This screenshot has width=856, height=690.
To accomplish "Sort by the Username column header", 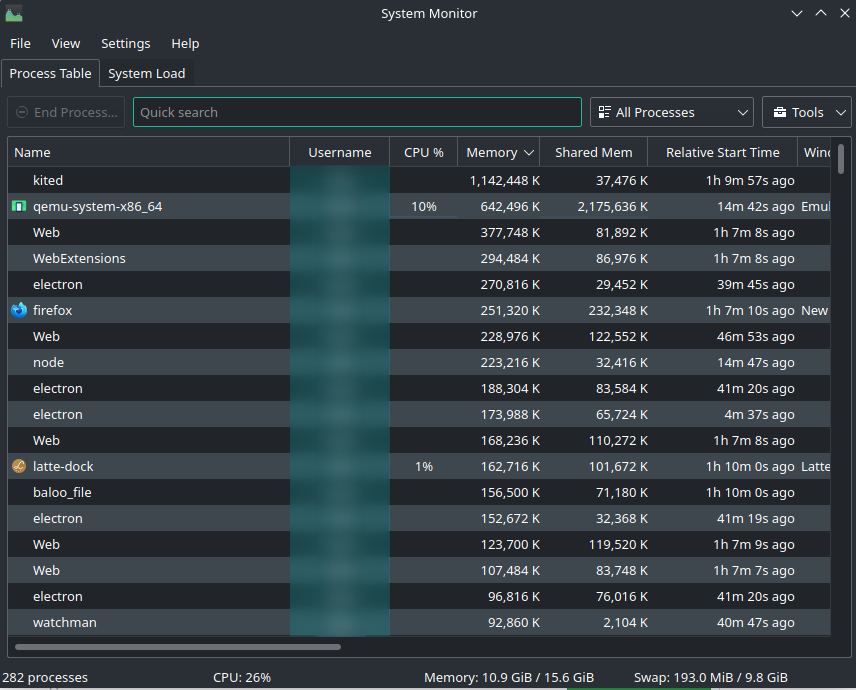I will 340,152.
